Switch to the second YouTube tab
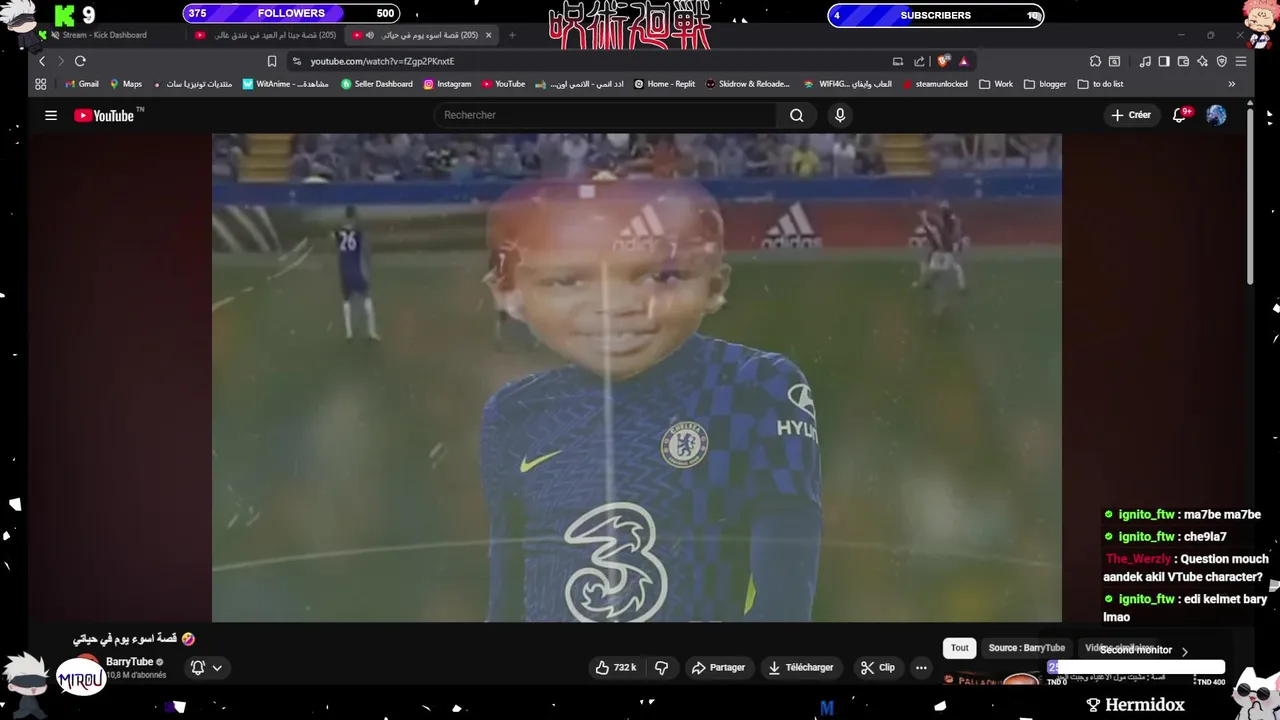The height and width of the screenshot is (720, 1280). [x=266, y=35]
